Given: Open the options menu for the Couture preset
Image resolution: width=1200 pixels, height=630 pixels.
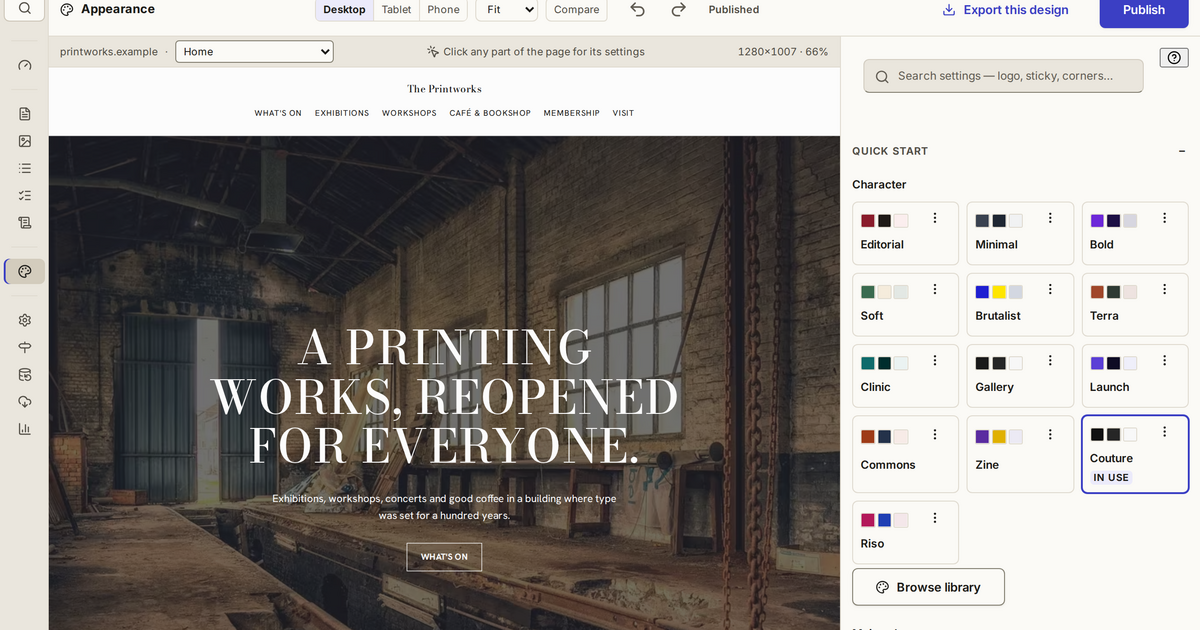Looking at the screenshot, I should [1164, 432].
